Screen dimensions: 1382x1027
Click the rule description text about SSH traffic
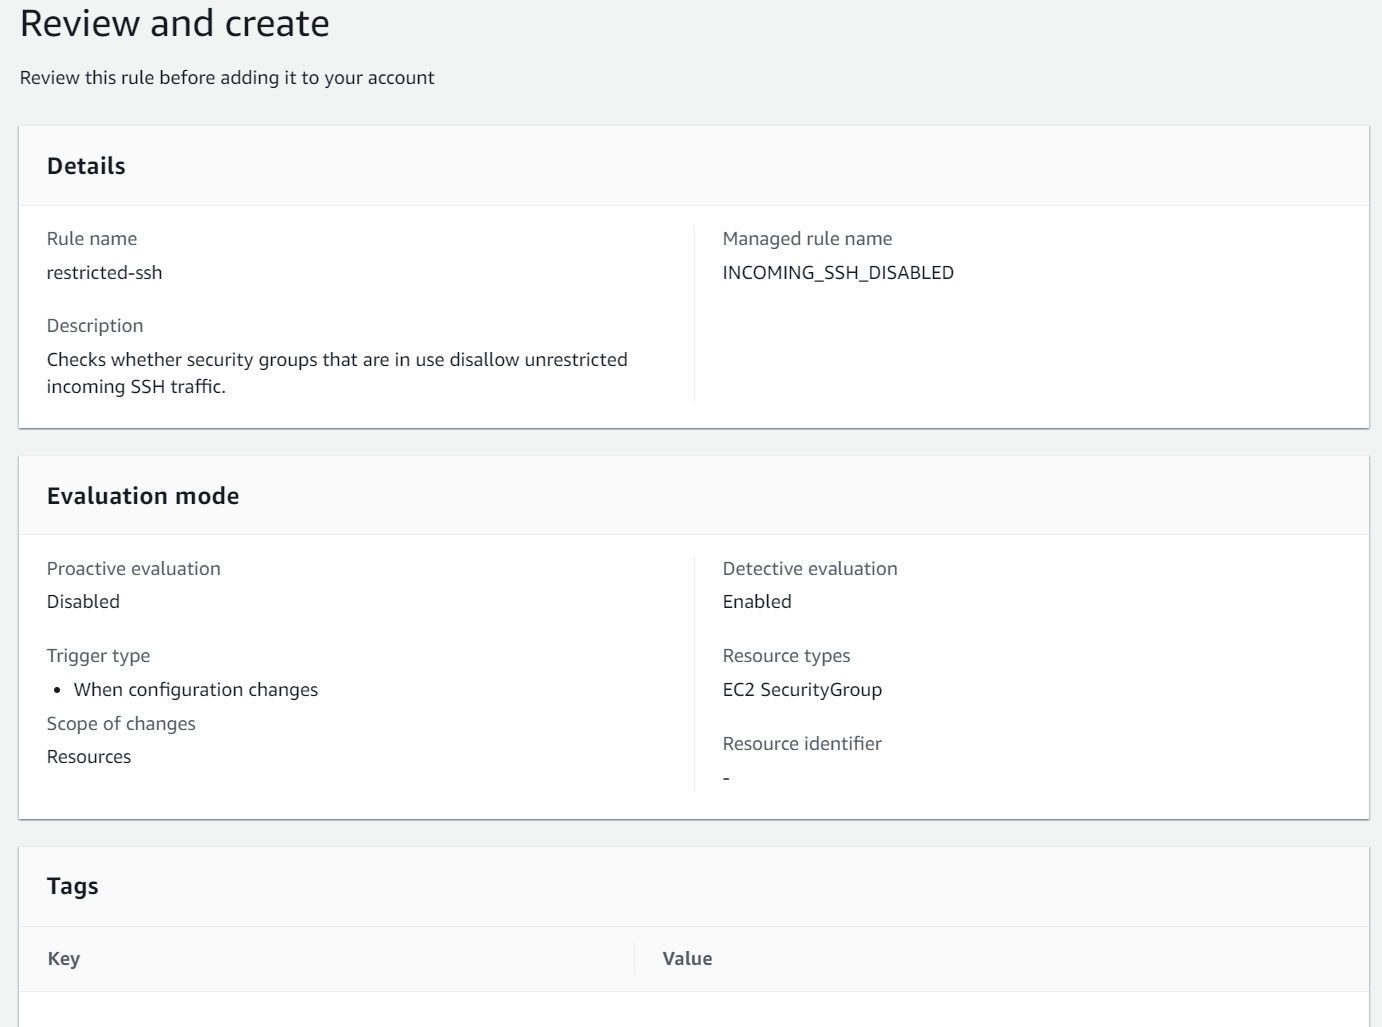tap(336, 373)
